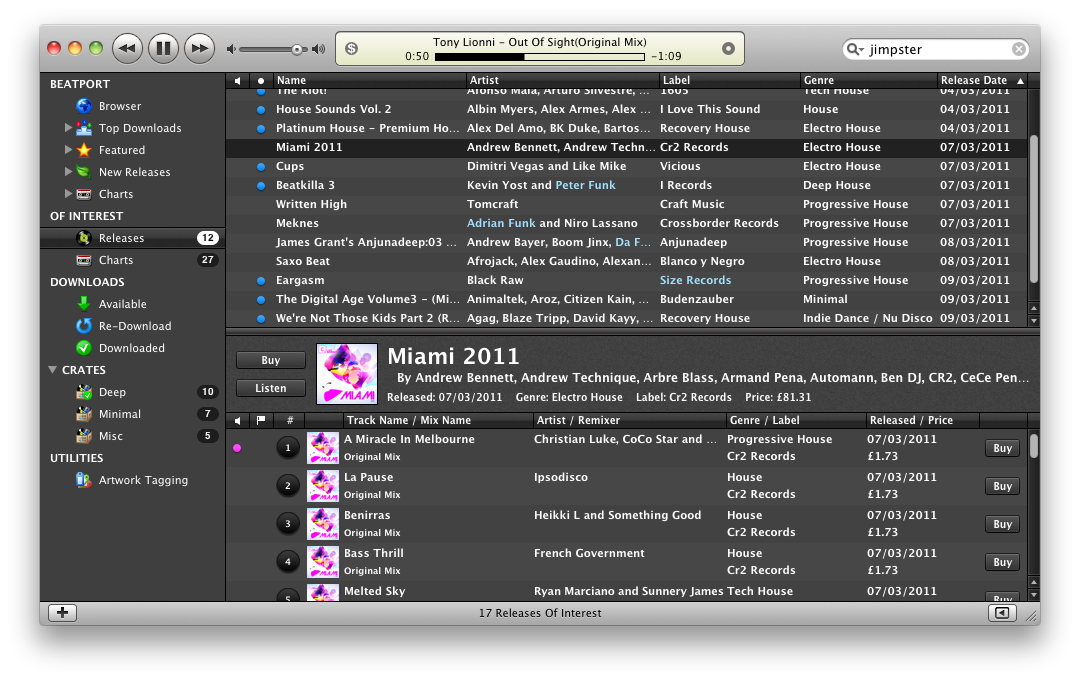Image resolution: width=1080 pixels, height=680 pixels.
Task: Open the Artwork Tagging utility icon
Action: [84, 480]
